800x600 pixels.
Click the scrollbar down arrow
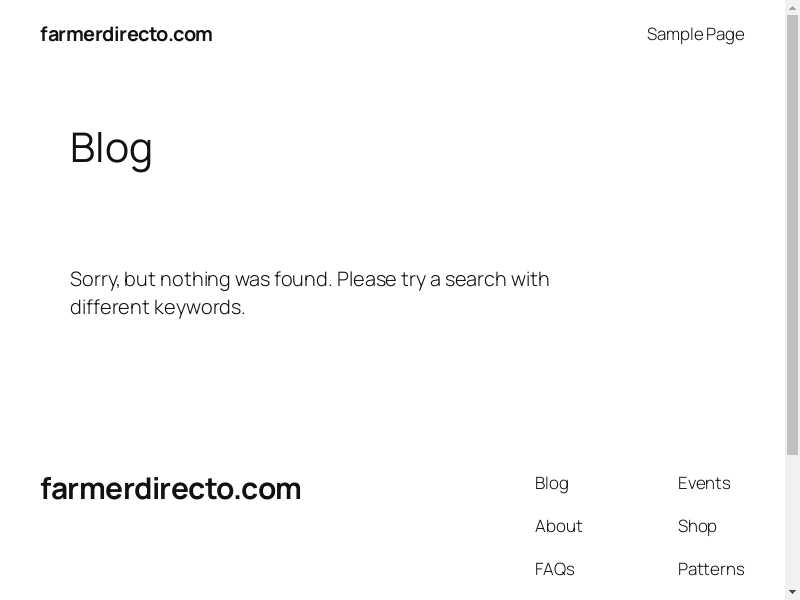(x=792, y=593)
